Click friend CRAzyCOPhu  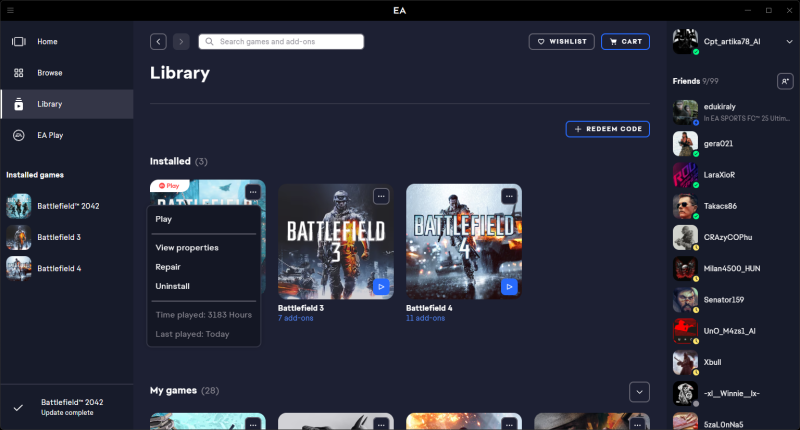tap(733, 237)
